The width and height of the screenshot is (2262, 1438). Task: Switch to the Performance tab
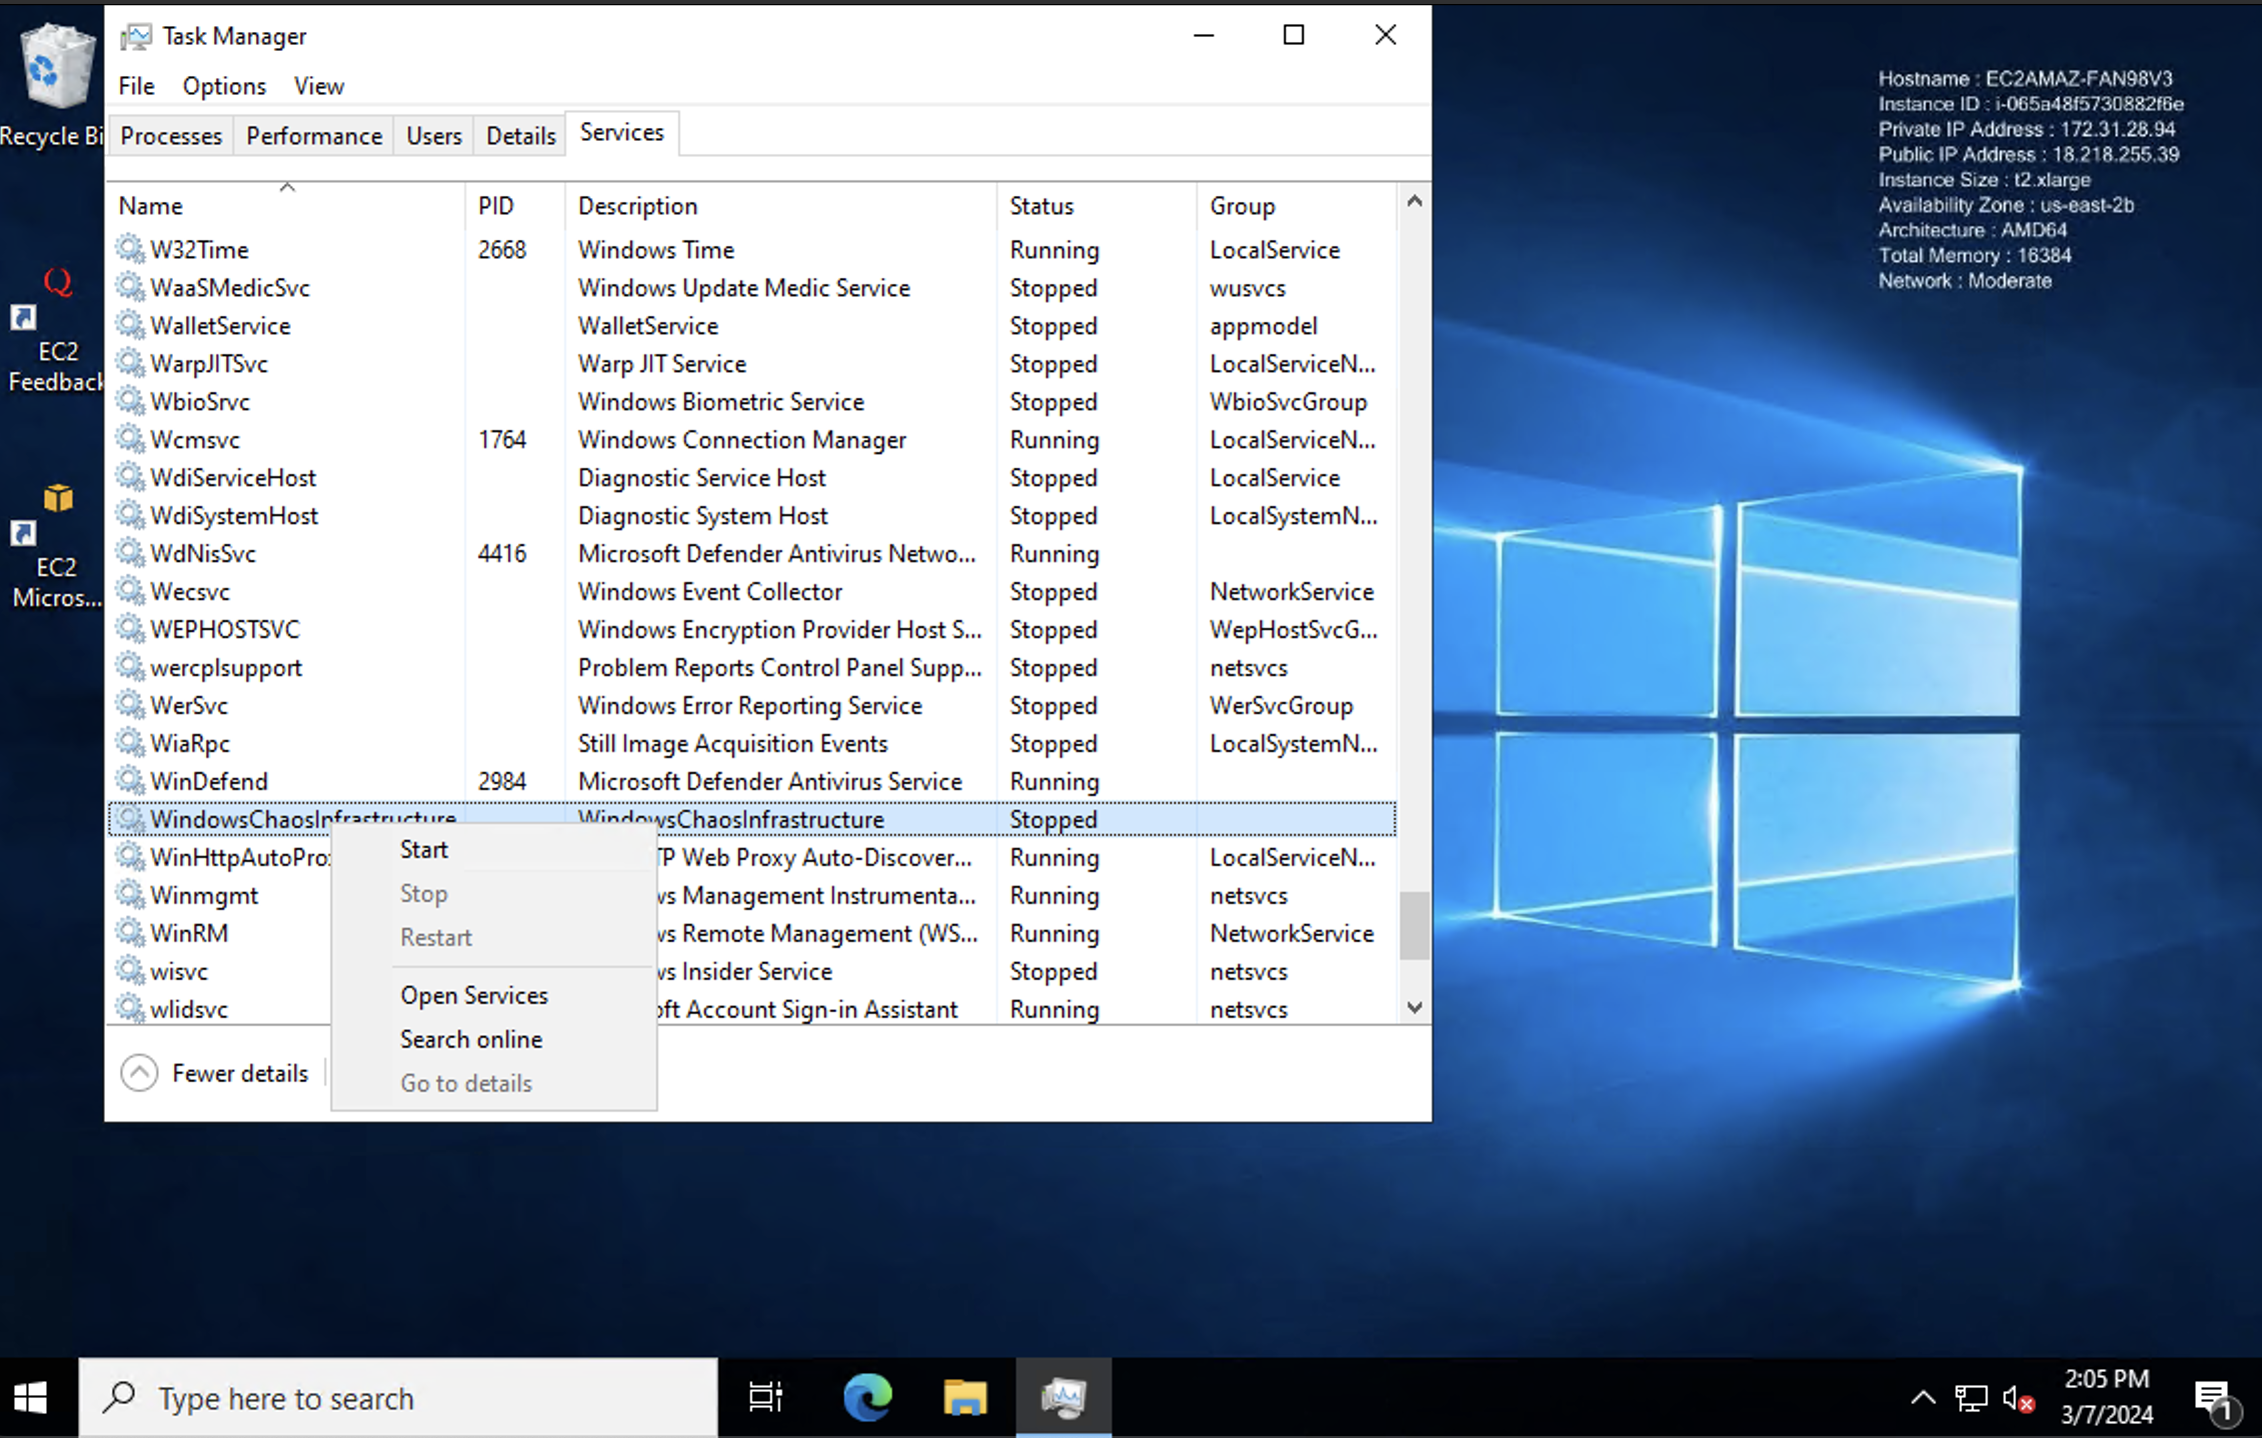[314, 136]
